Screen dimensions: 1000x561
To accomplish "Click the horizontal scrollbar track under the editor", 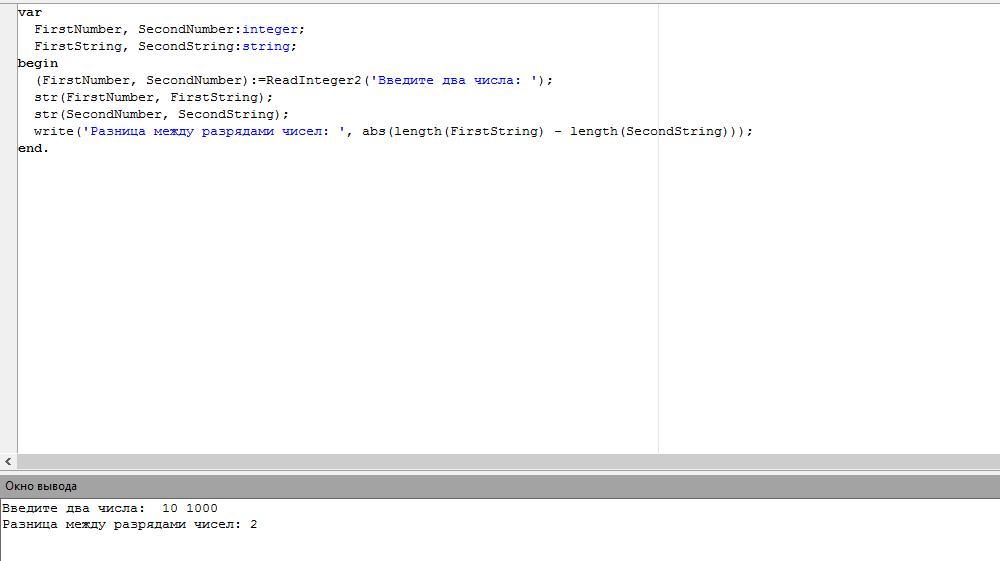I will pos(508,462).
